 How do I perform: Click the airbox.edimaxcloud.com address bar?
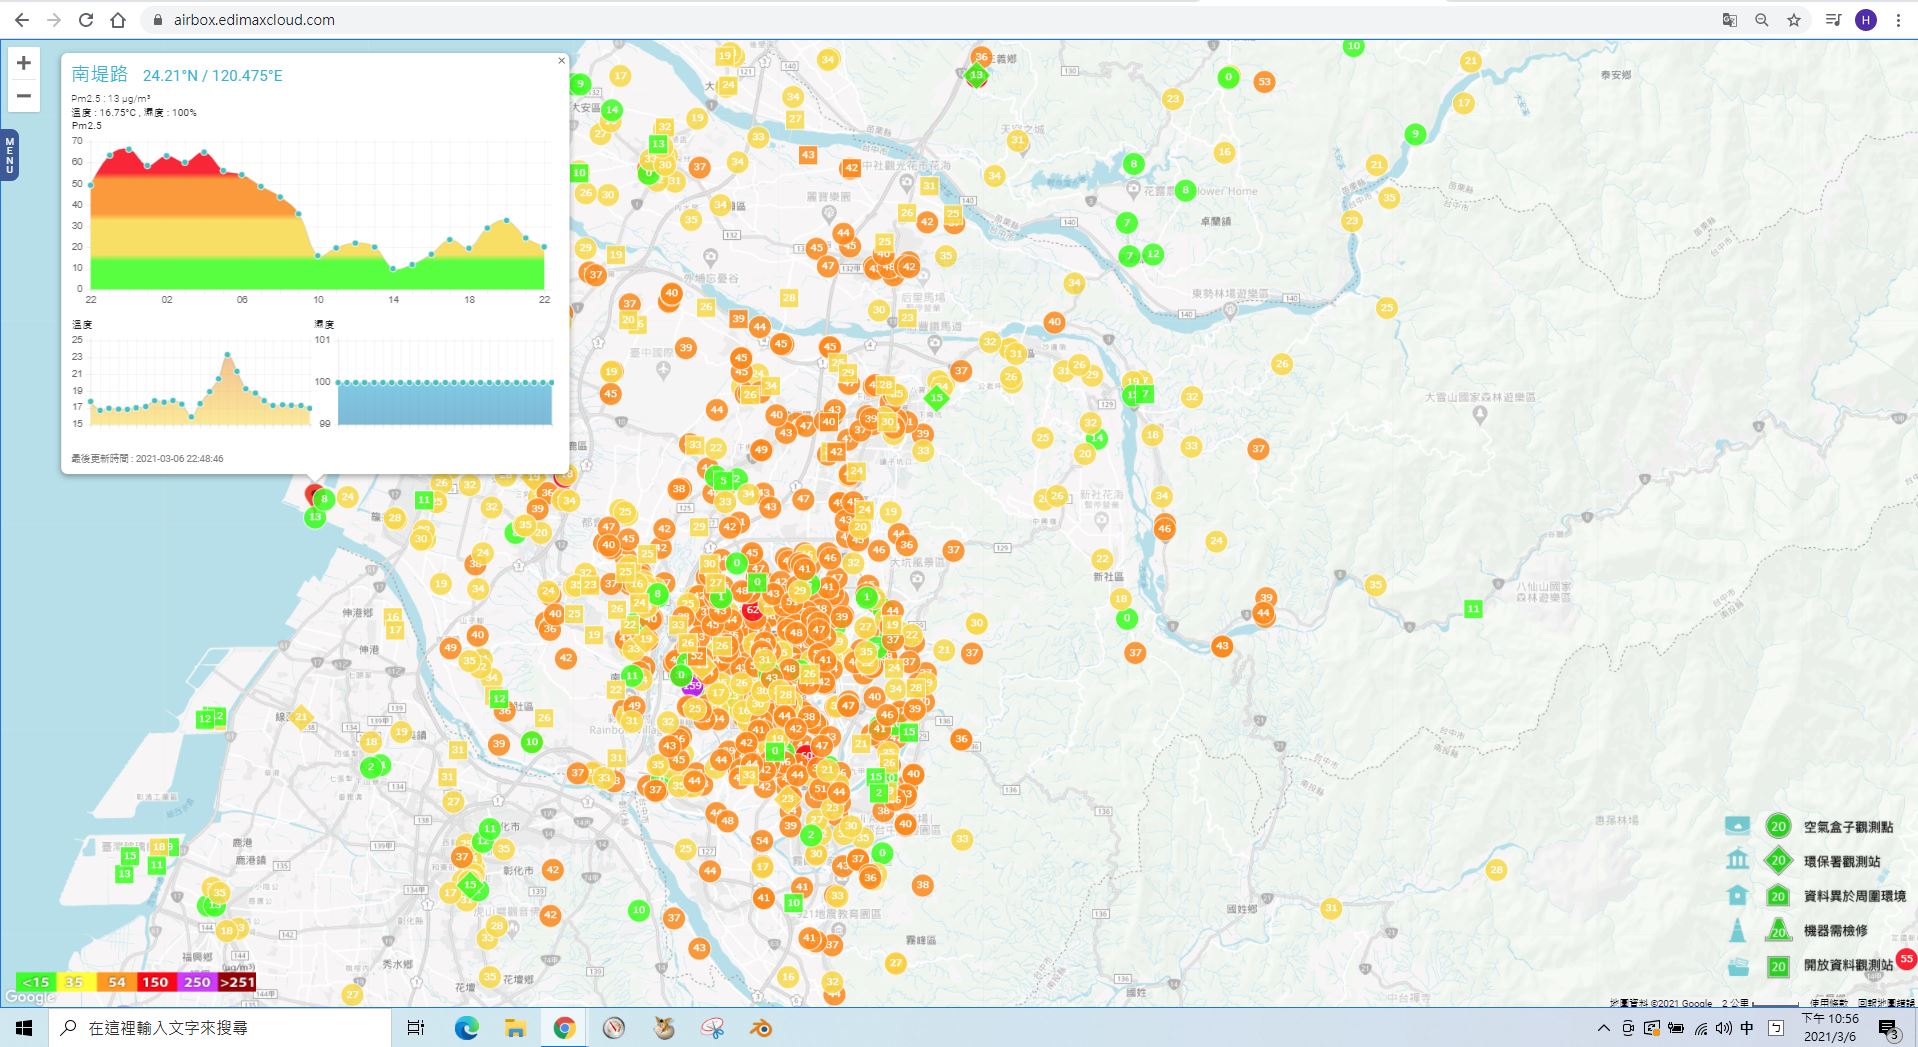click(x=930, y=20)
